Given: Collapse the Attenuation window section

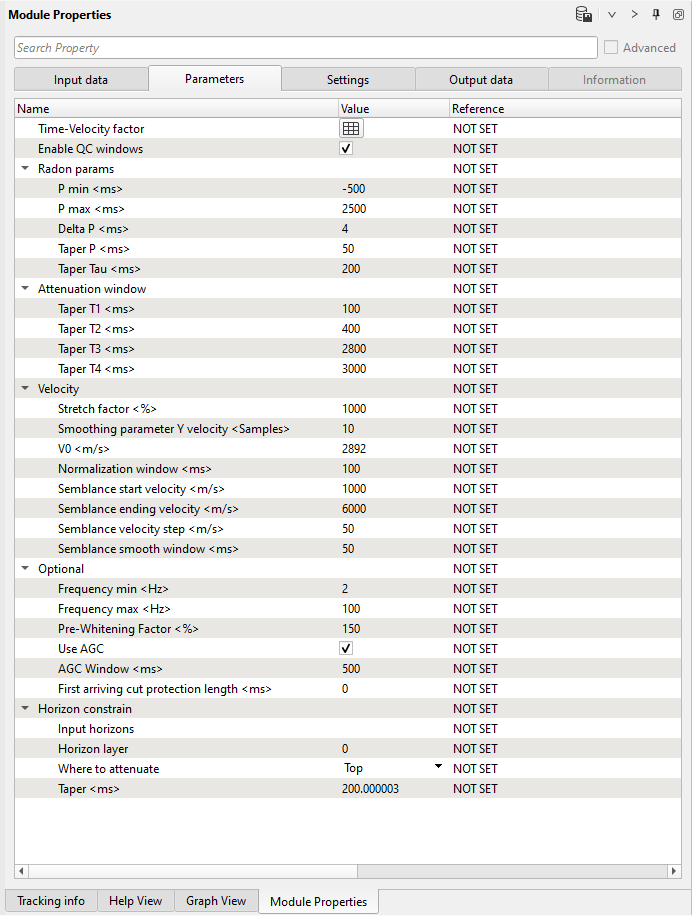Looking at the screenshot, I should click(x=25, y=289).
